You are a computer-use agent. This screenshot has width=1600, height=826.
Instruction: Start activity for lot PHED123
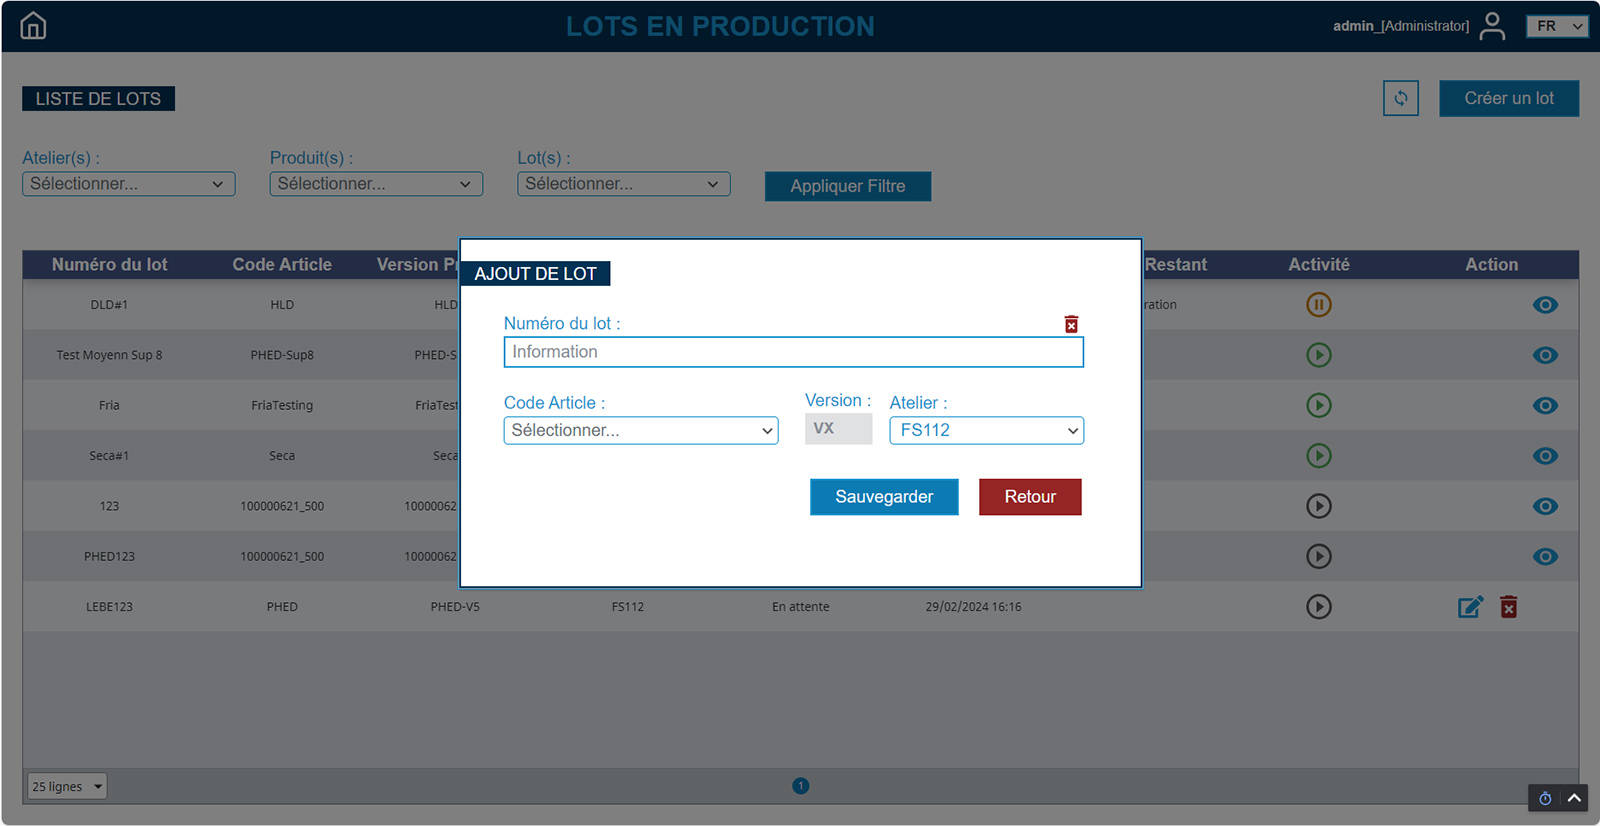(1319, 556)
